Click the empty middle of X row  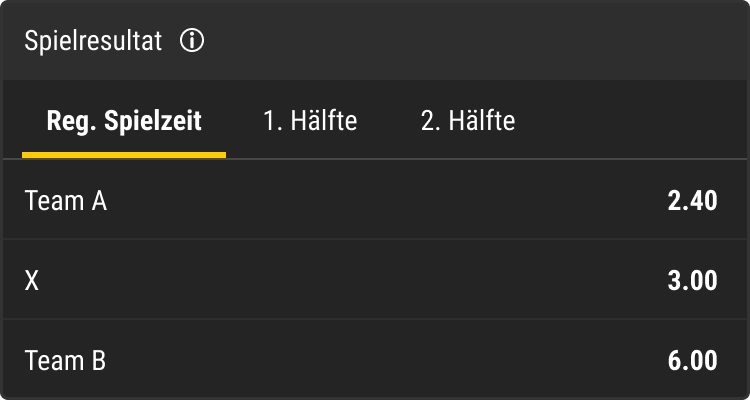coord(354,279)
